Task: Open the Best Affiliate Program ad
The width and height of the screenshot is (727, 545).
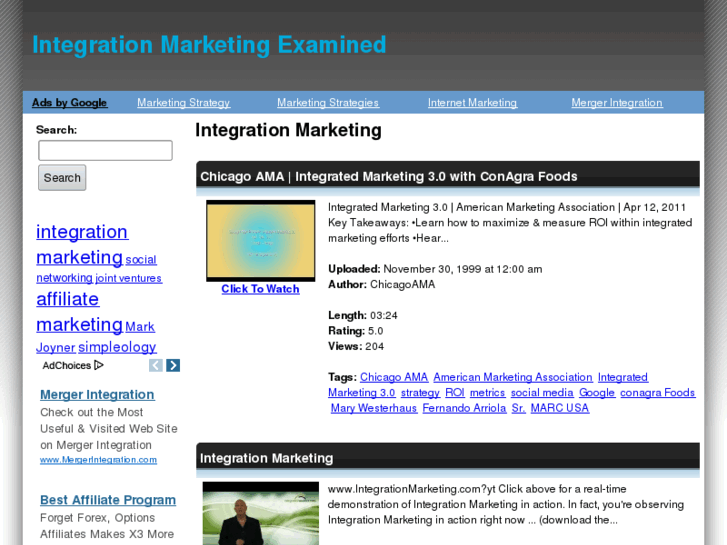Action: (x=108, y=500)
